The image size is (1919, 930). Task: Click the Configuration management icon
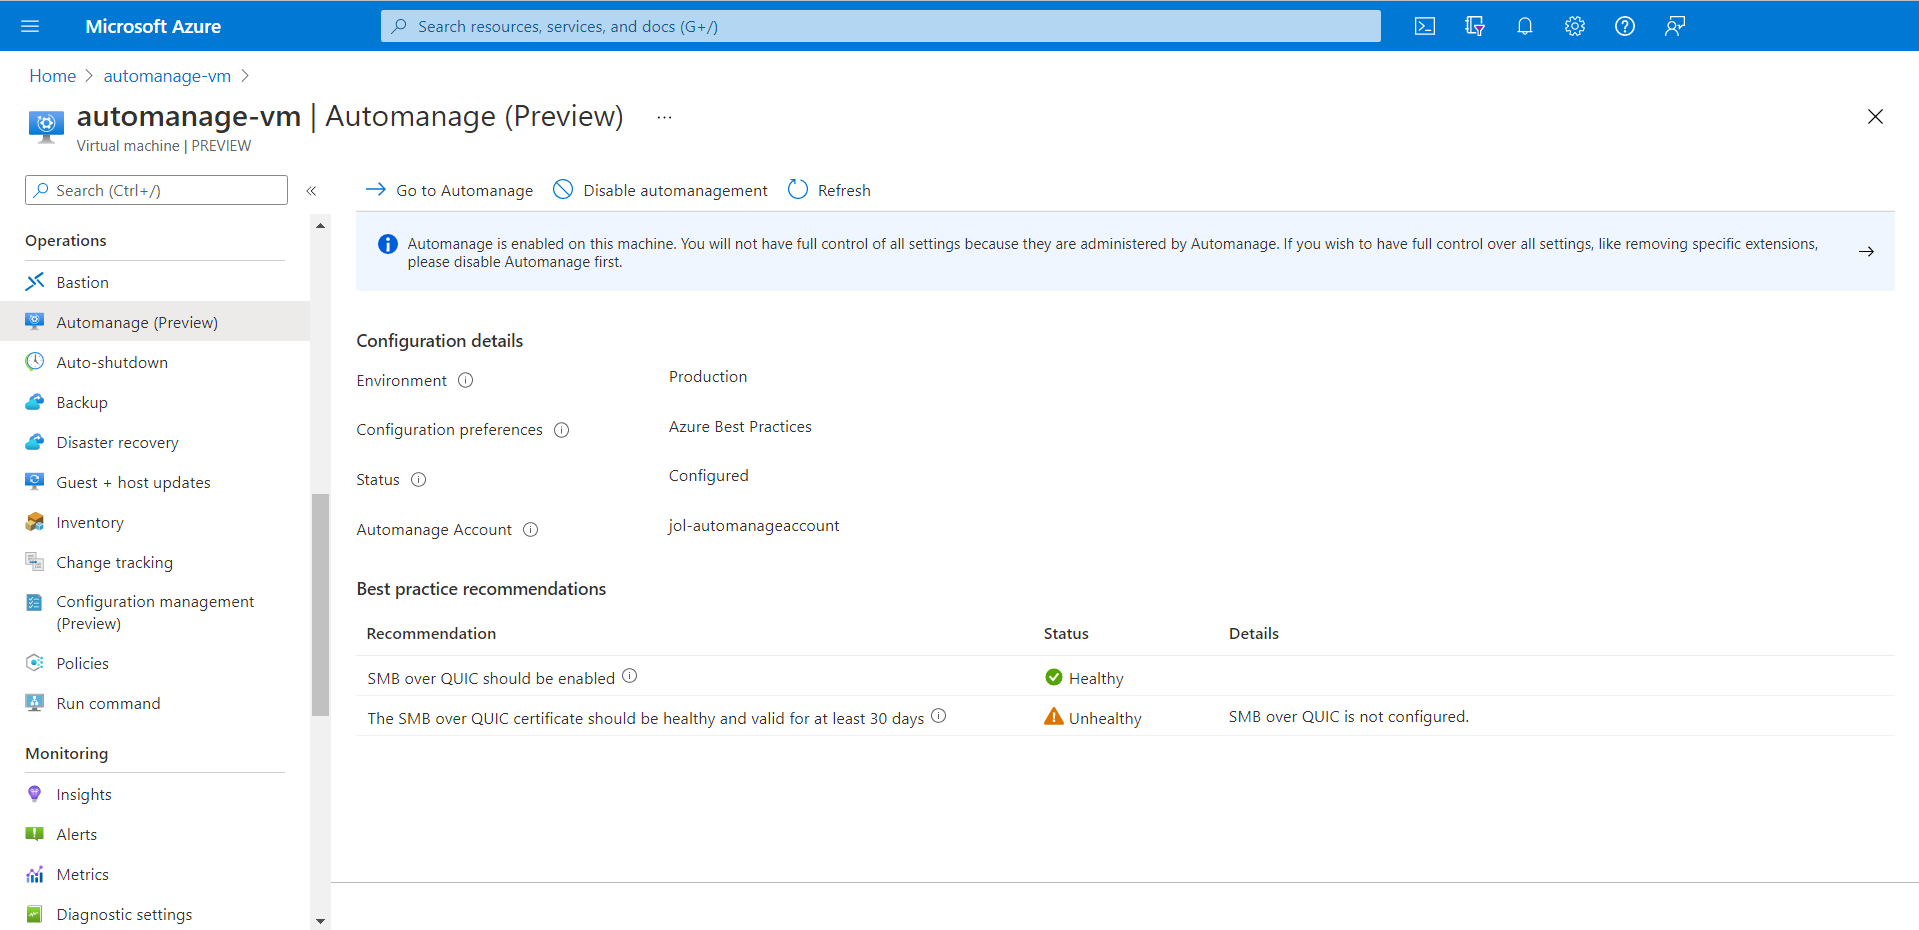(x=35, y=602)
